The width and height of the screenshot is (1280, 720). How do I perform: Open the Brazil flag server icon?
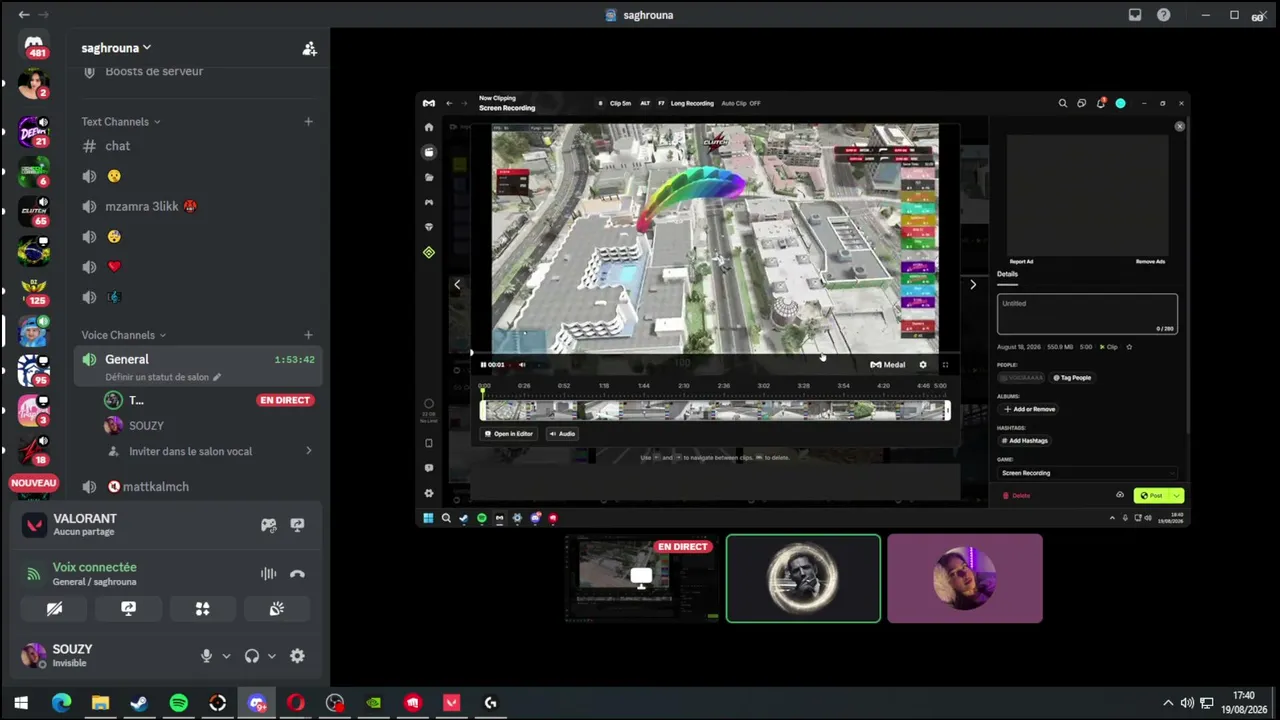click(34, 251)
